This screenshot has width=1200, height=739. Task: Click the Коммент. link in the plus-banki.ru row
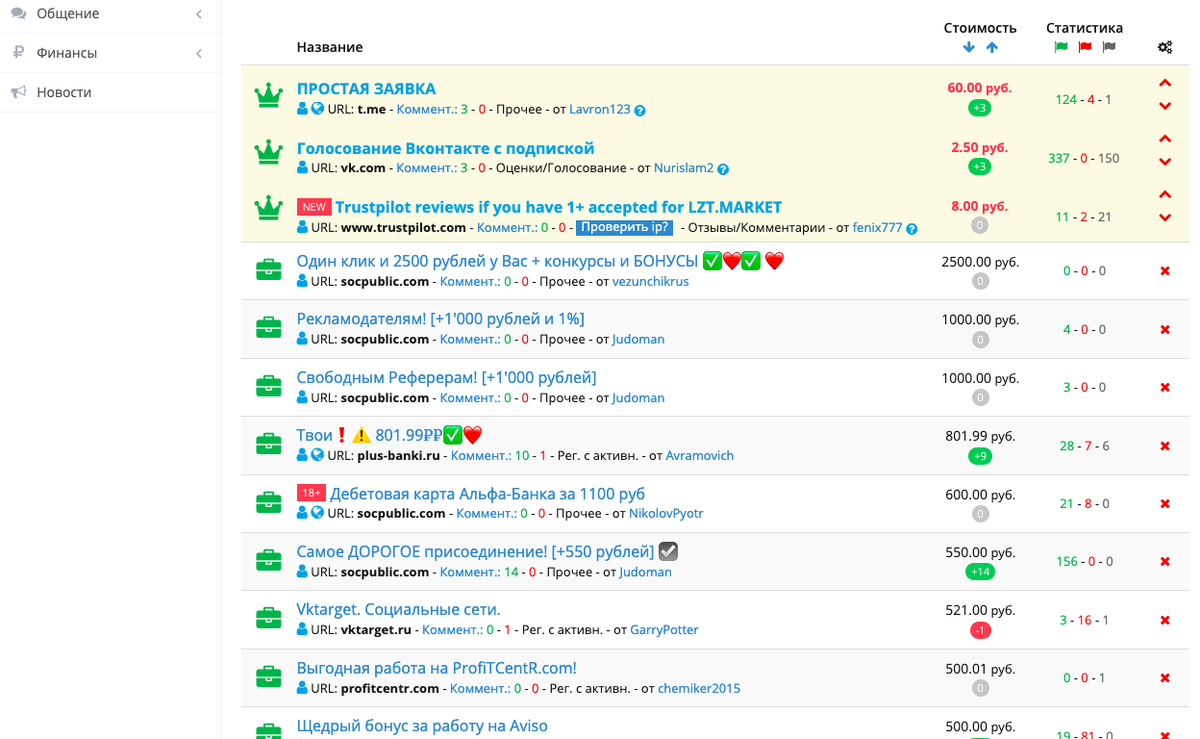pos(481,456)
